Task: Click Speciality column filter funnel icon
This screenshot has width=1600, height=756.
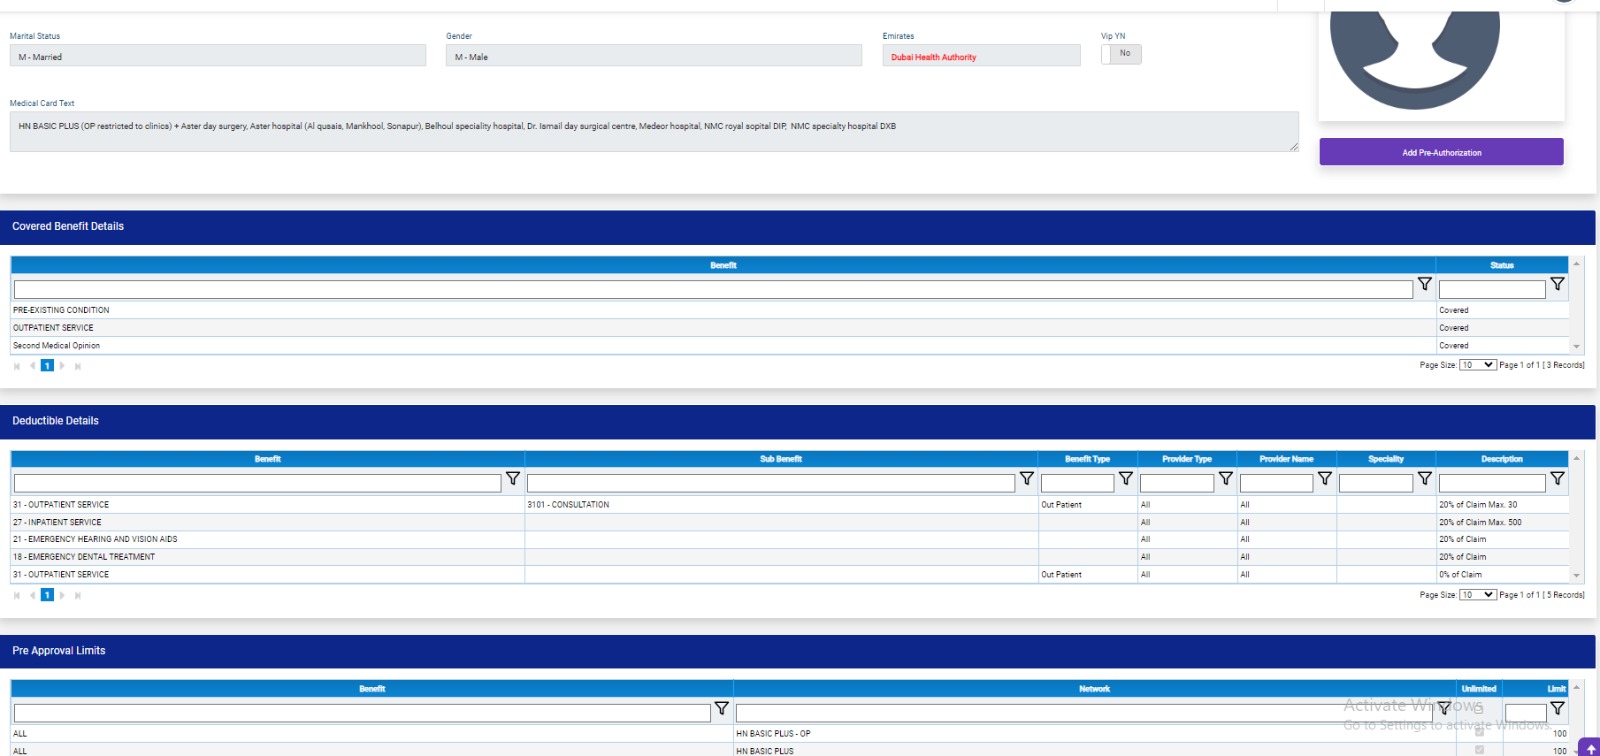Action: click(x=1424, y=479)
